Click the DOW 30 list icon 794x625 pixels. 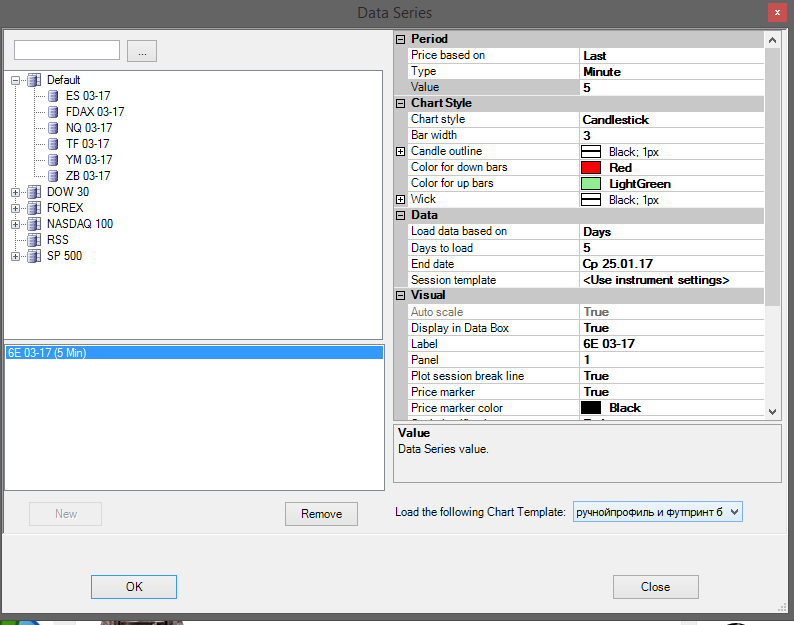coord(34,192)
